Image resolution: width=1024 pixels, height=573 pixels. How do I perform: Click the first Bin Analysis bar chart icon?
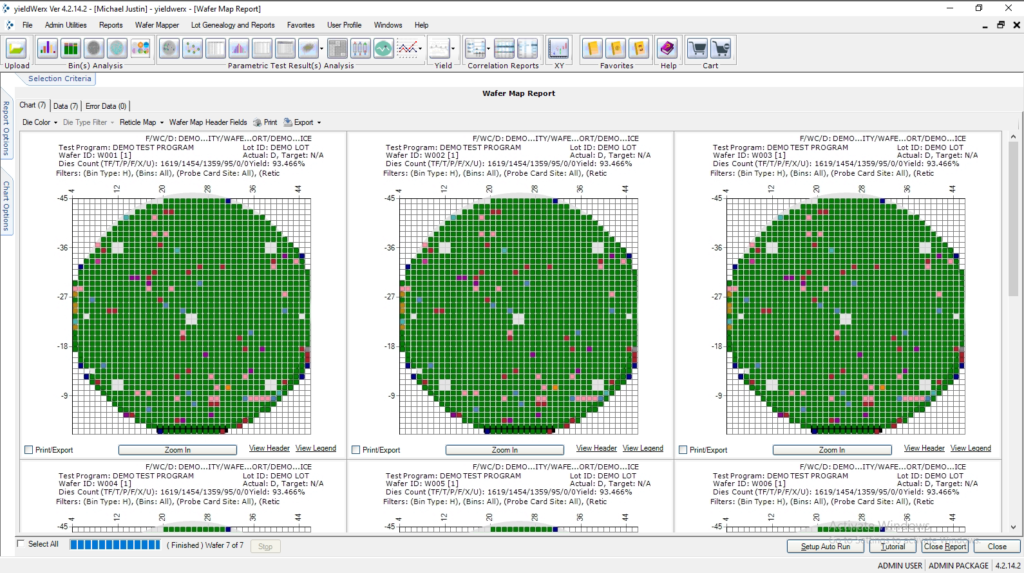48,48
